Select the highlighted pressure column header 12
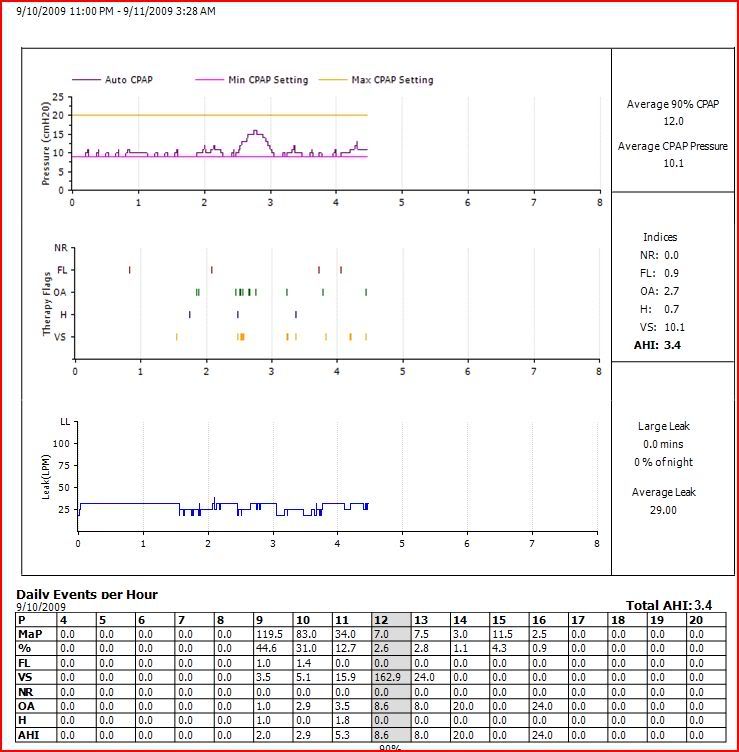The width and height of the screenshot is (739, 752). (380, 620)
